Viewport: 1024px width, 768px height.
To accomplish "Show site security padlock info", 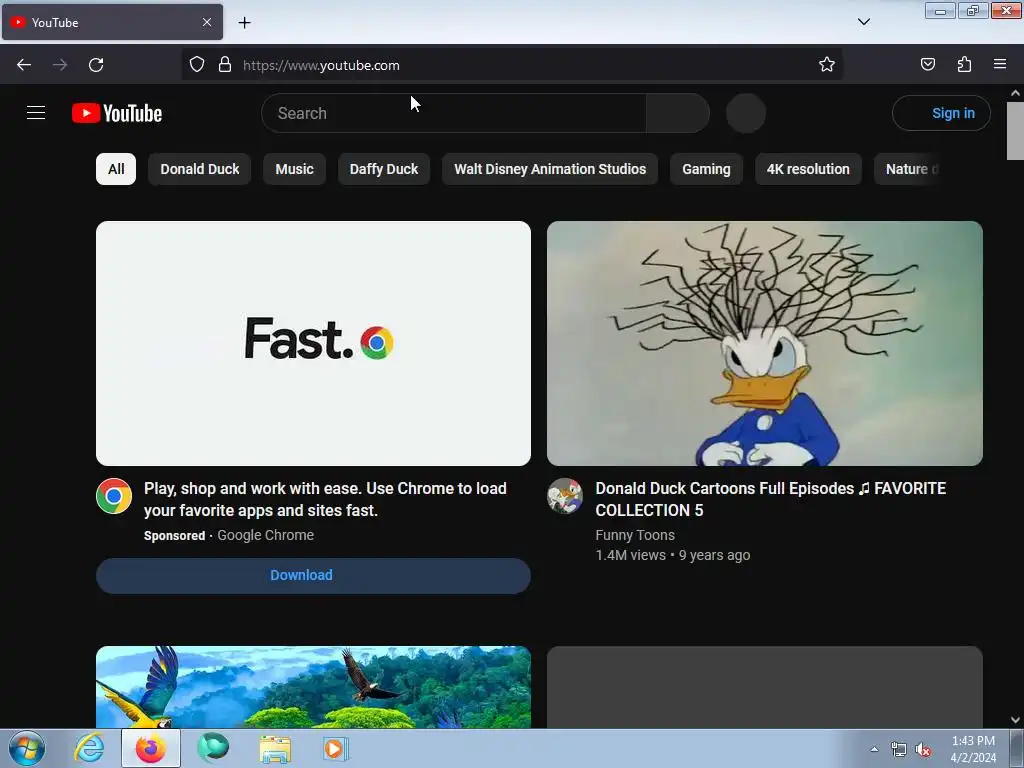I will tap(225, 65).
